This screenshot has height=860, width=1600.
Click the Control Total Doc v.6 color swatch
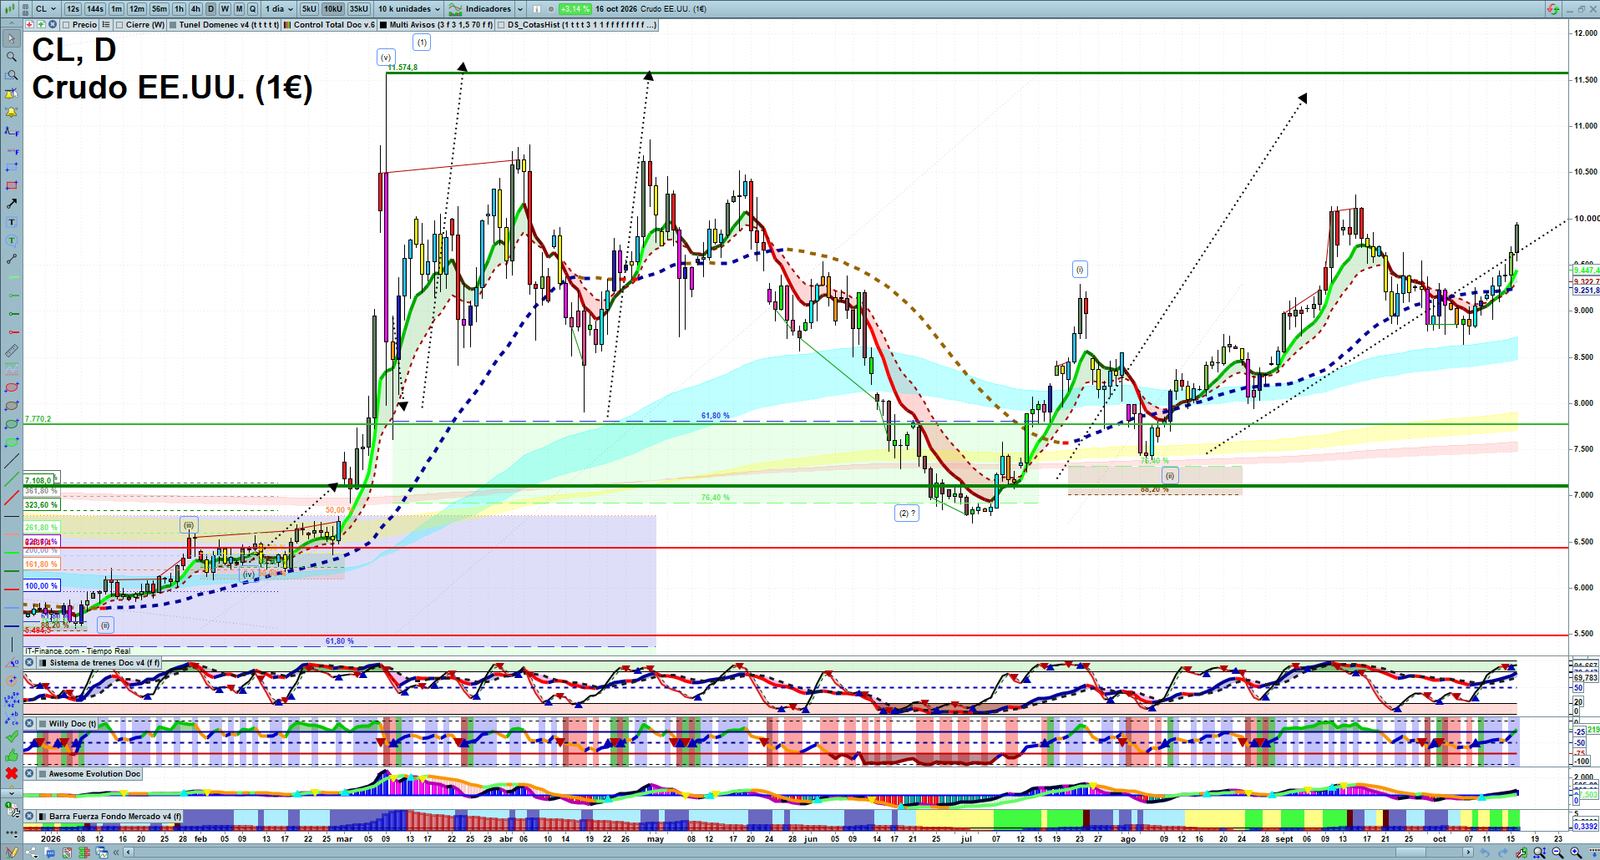pyautogui.click(x=288, y=25)
